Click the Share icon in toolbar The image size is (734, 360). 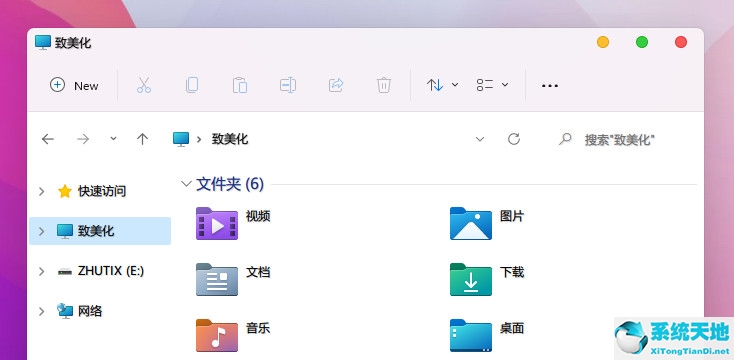point(336,85)
